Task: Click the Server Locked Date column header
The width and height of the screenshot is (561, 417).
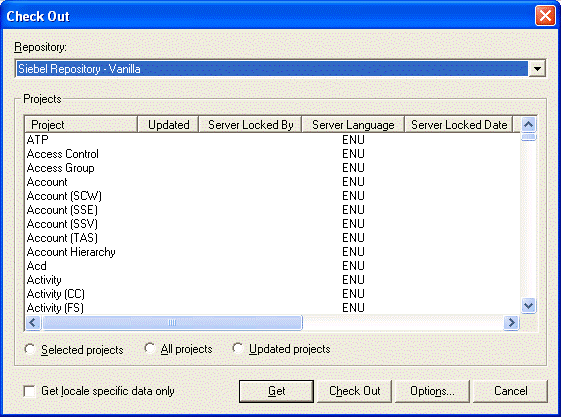Action: tap(459, 124)
